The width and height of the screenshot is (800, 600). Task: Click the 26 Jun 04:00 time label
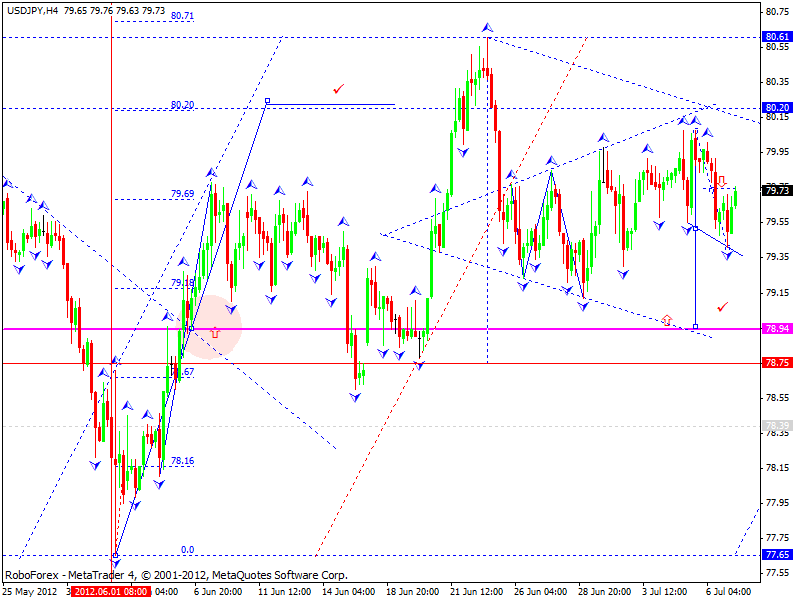[x=540, y=592]
